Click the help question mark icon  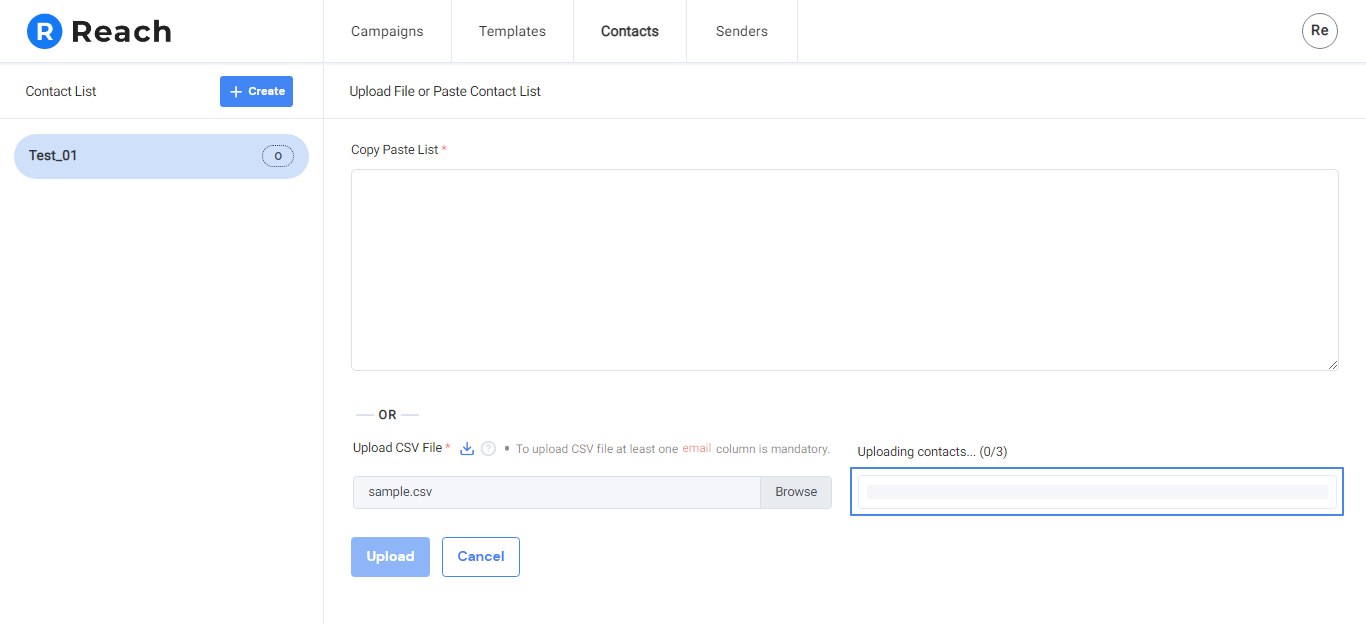(488, 449)
